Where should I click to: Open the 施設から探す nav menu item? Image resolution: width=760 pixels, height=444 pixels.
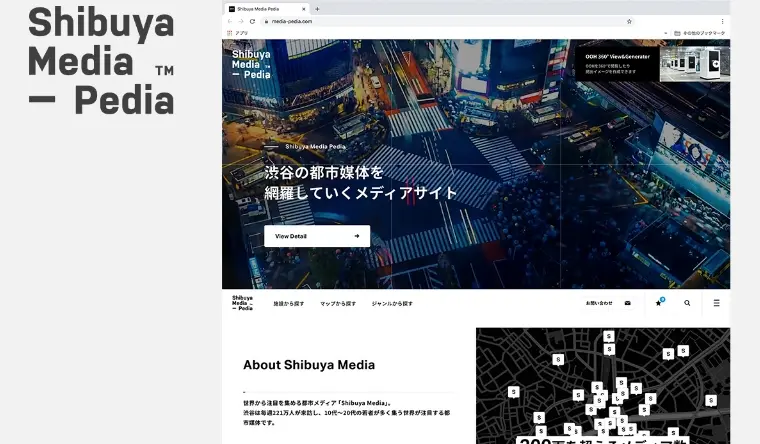pyautogui.click(x=288, y=303)
